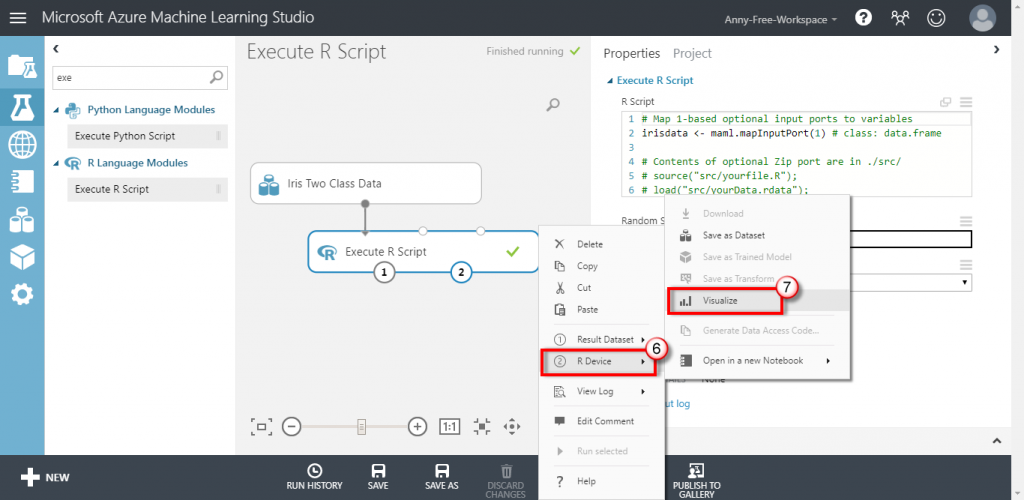Move the canvas zoom slider handle

pyautogui.click(x=361, y=427)
